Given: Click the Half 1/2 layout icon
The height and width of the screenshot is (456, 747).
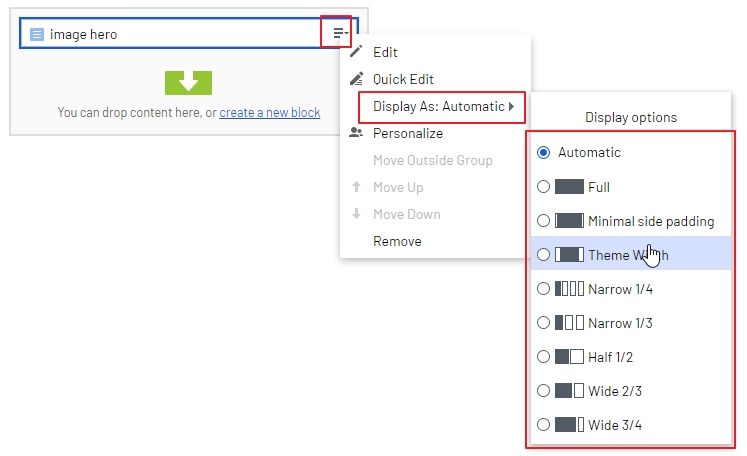Looking at the screenshot, I should click(569, 357).
